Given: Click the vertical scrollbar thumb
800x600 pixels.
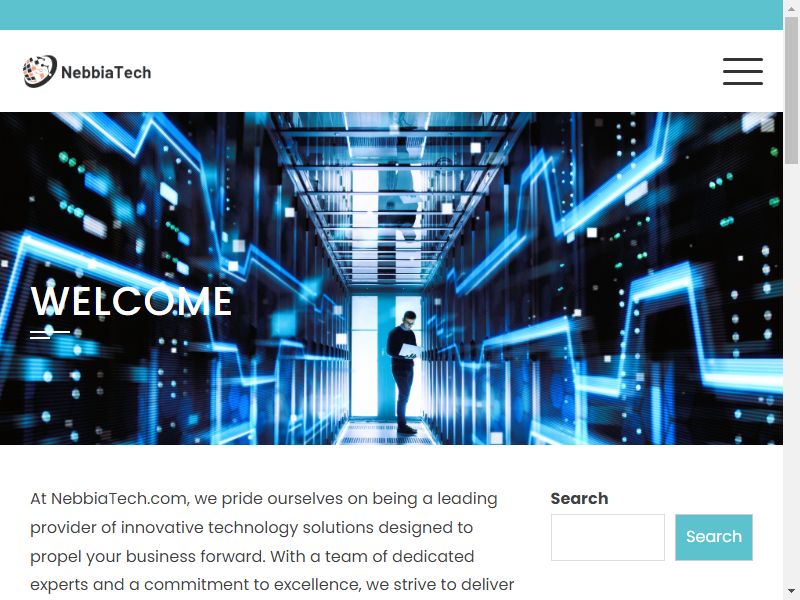Looking at the screenshot, I should tap(791, 89).
